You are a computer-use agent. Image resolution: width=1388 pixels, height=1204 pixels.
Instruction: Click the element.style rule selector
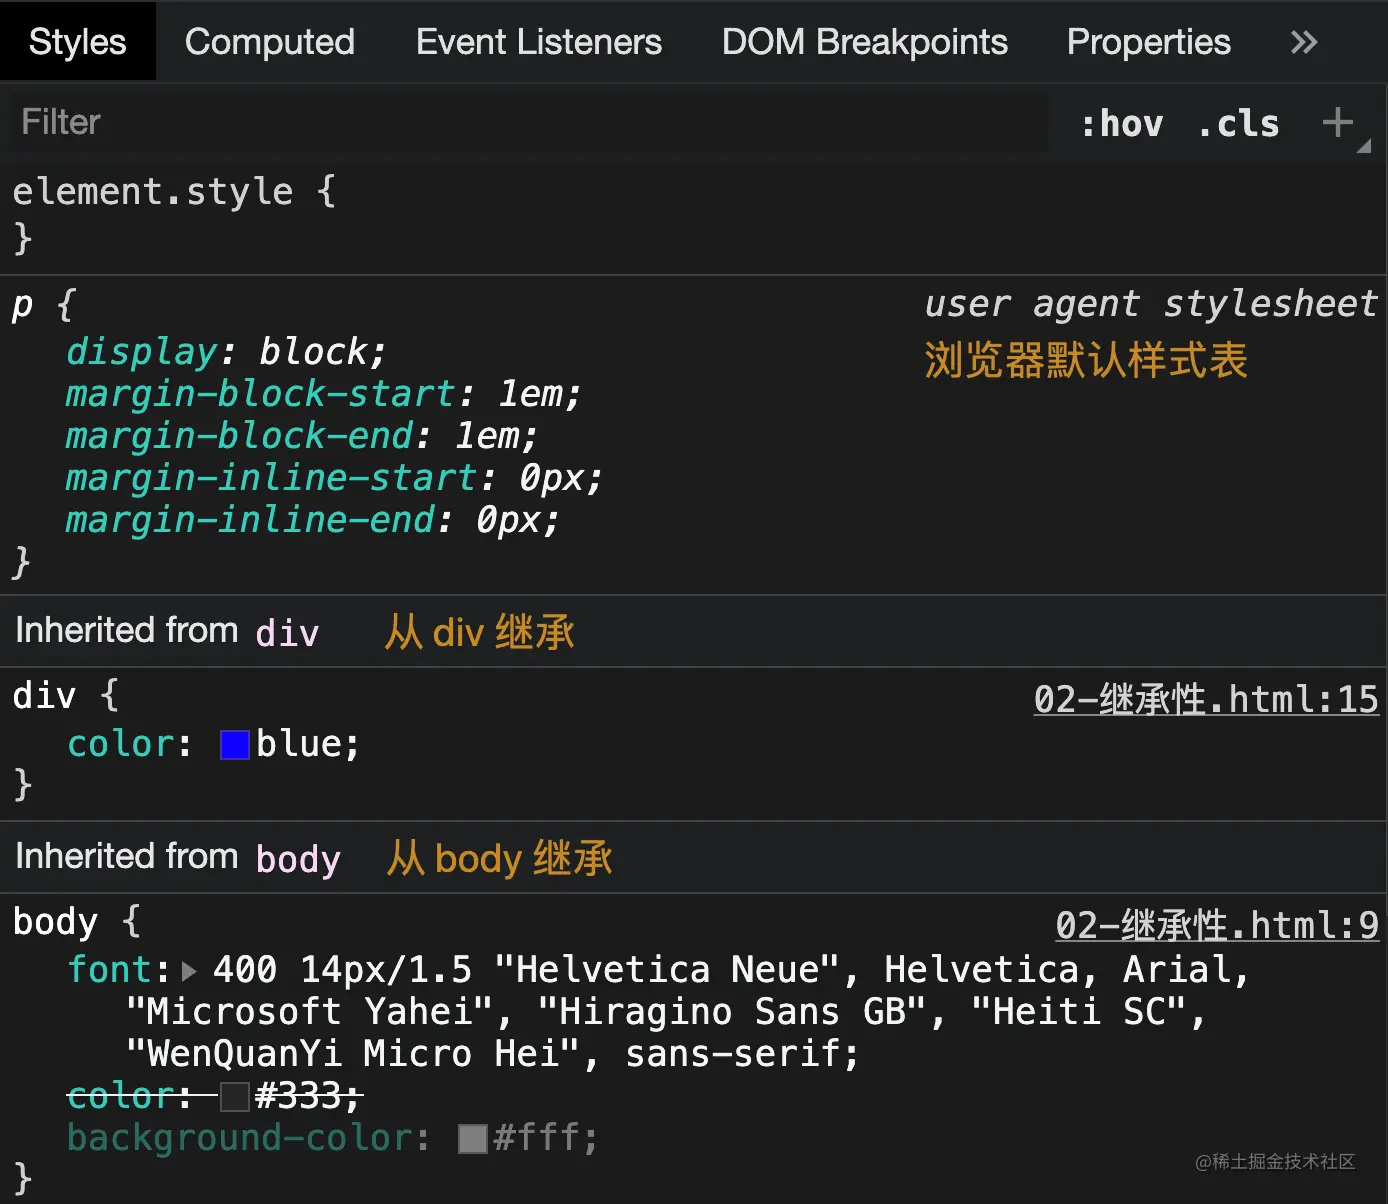click(152, 191)
